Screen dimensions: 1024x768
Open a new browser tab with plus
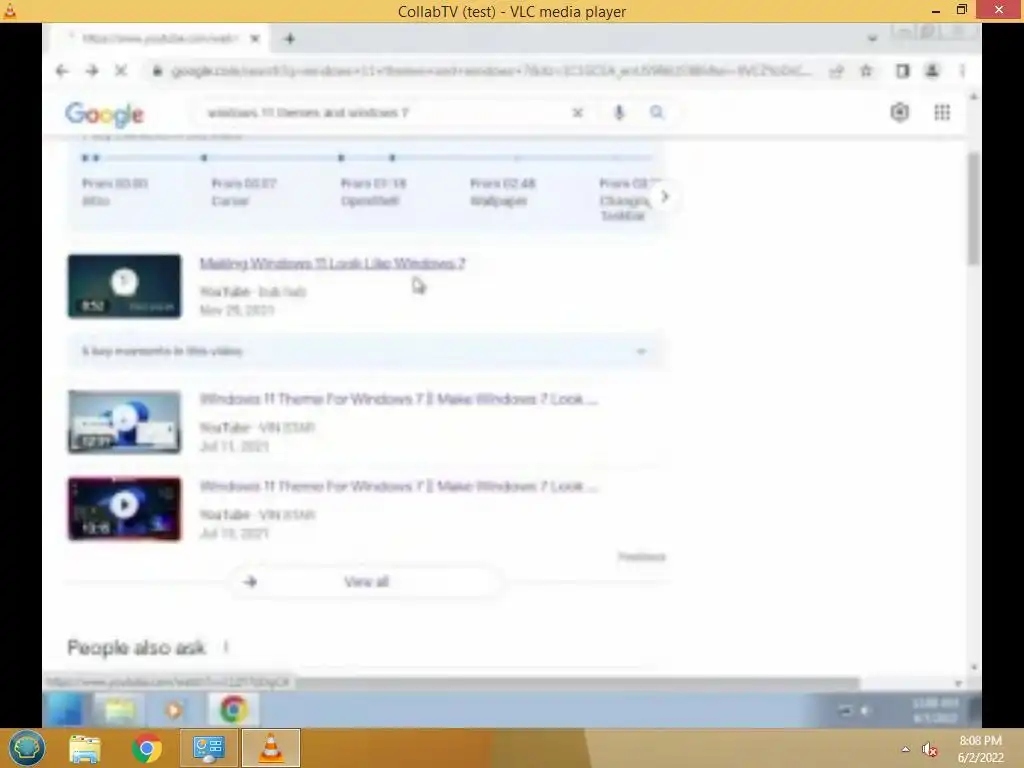289,39
